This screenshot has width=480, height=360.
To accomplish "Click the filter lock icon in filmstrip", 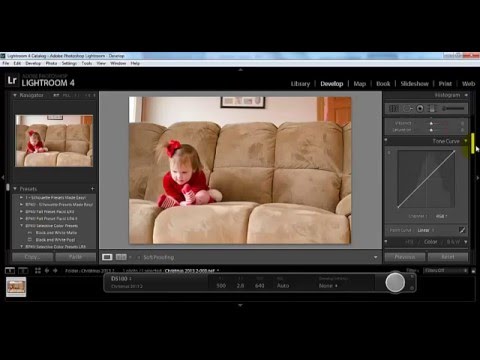I will tap(473, 271).
